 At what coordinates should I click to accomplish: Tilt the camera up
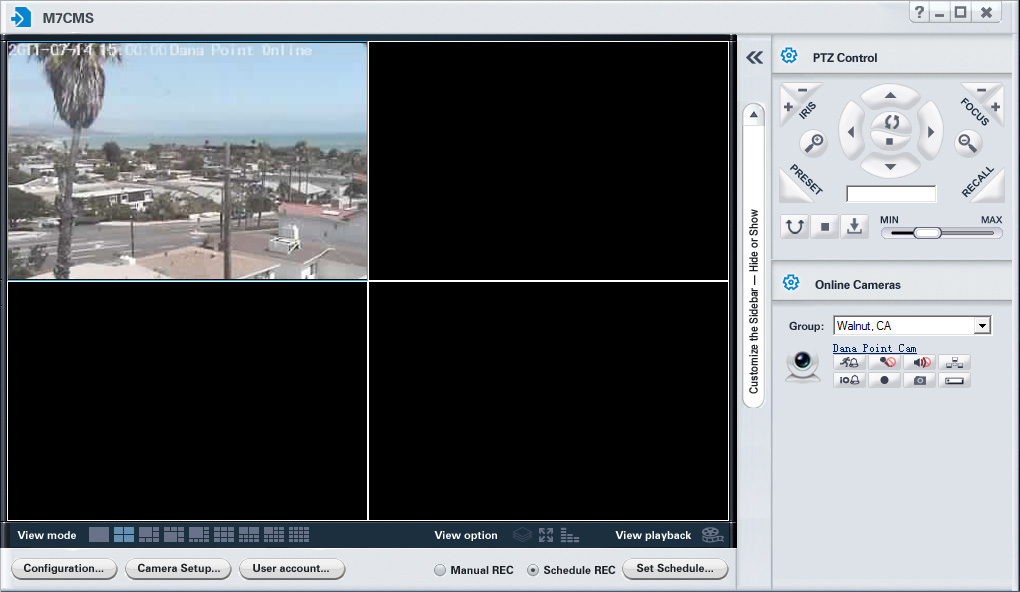click(x=890, y=96)
